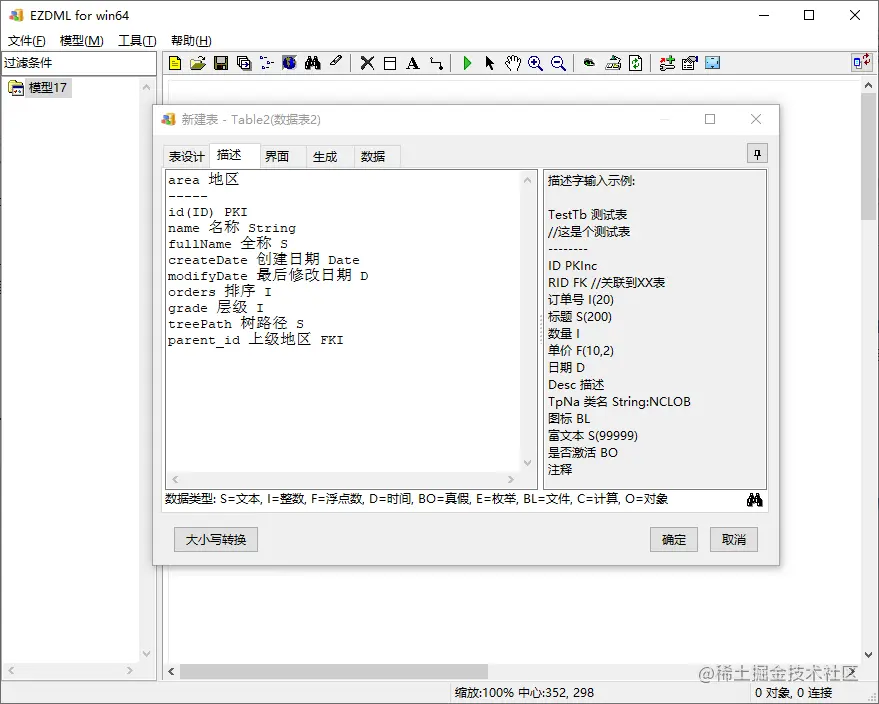Image resolution: width=879 pixels, height=704 pixels.
Task: Open the 工具(T) menu
Action: coord(137,40)
